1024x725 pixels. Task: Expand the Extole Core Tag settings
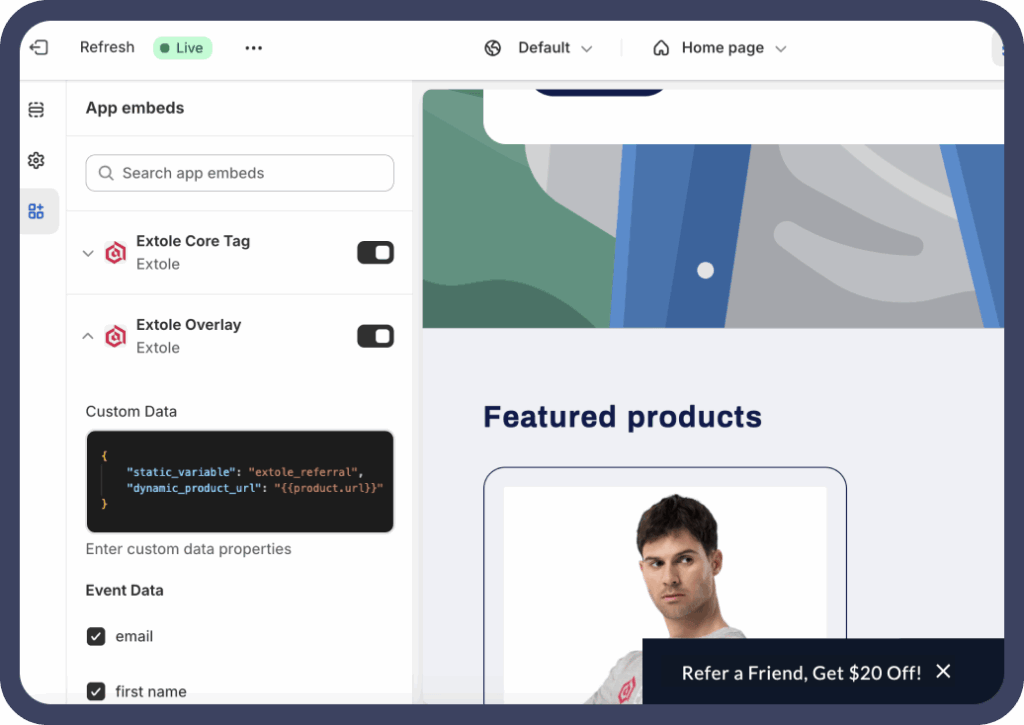tap(87, 252)
